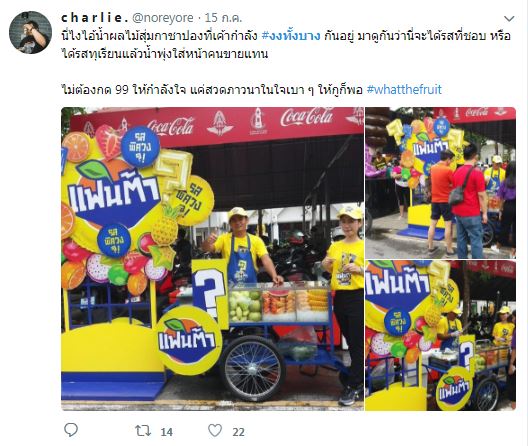The image size is (528, 446).
Task: Open the tweet date 15 ก.ค.
Action: click(224, 18)
